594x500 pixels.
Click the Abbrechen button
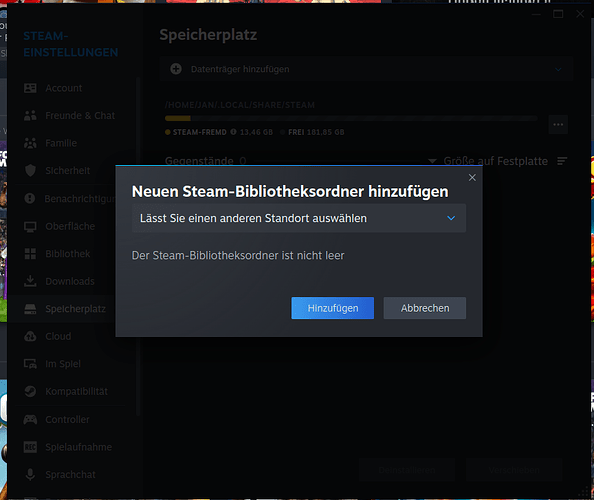[x=425, y=308]
